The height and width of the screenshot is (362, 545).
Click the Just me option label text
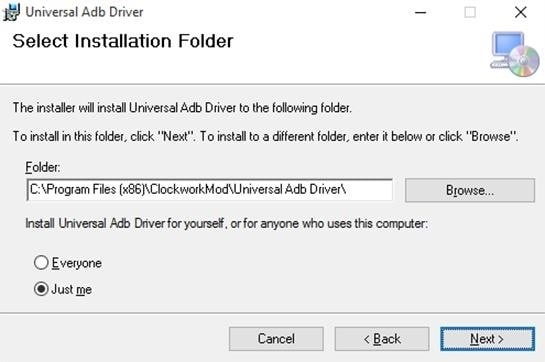click(72, 289)
